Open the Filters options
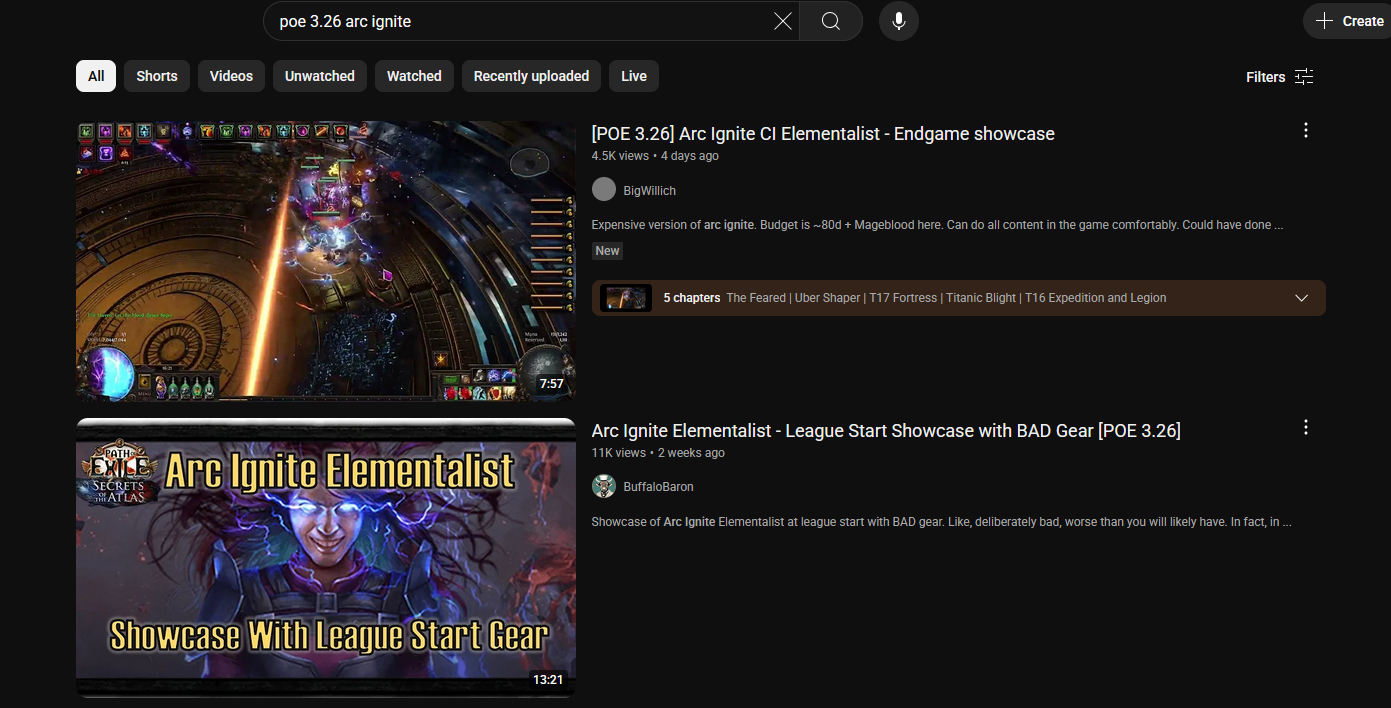Image resolution: width=1391 pixels, height=708 pixels. [1280, 77]
